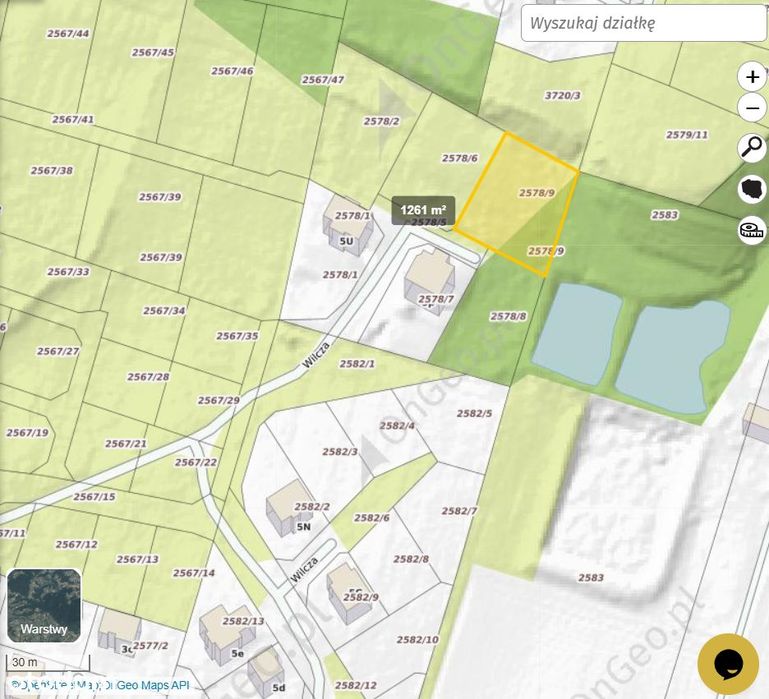Image resolution: width=769 pixels, height=699 pixels.
Task: Select parcel 2578/6 on the map
Action: [460, 158]
